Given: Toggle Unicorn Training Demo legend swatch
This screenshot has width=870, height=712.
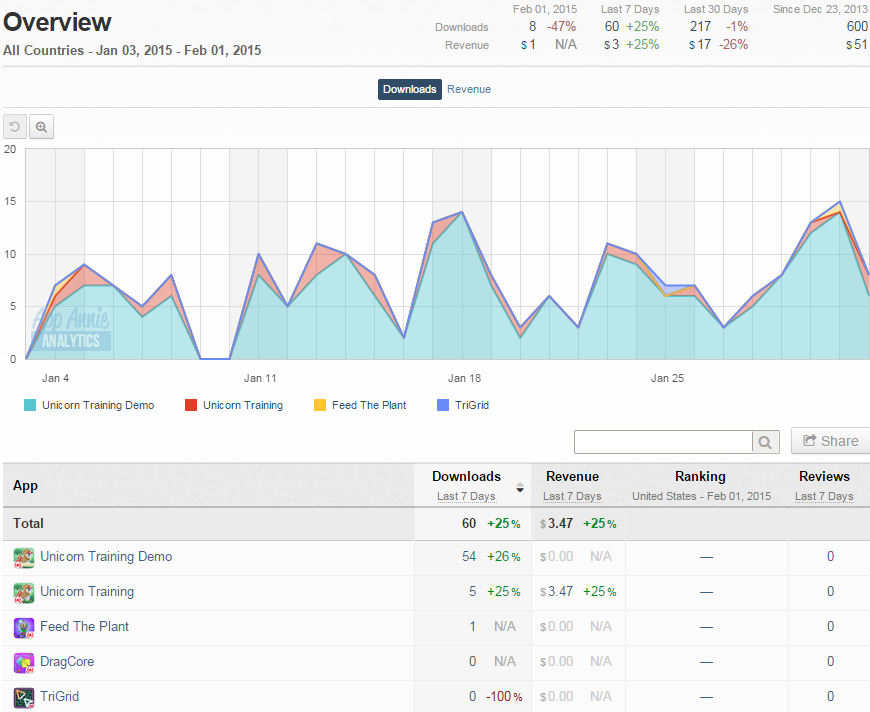Looking at the screenshot, I should tap(30, 405).
